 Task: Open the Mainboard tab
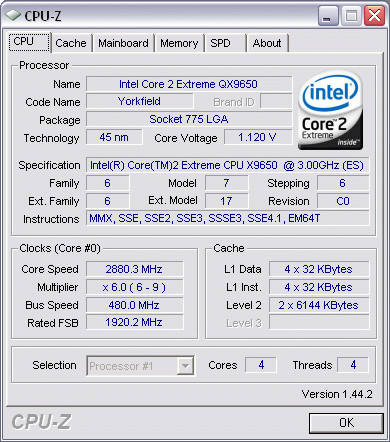coord(123,43)
